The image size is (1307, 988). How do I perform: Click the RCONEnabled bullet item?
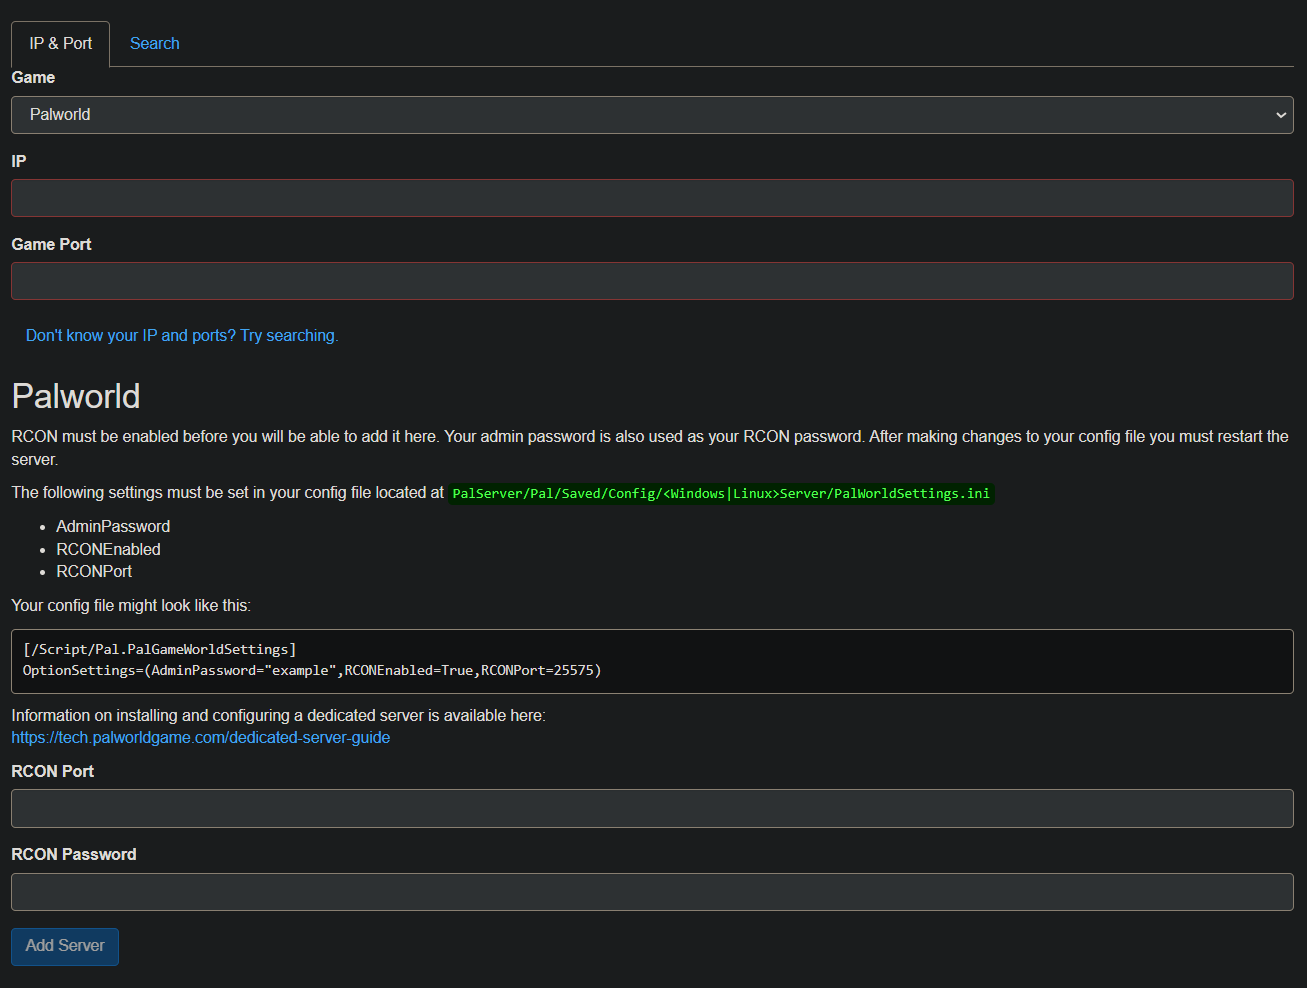[x=108, y=548]
